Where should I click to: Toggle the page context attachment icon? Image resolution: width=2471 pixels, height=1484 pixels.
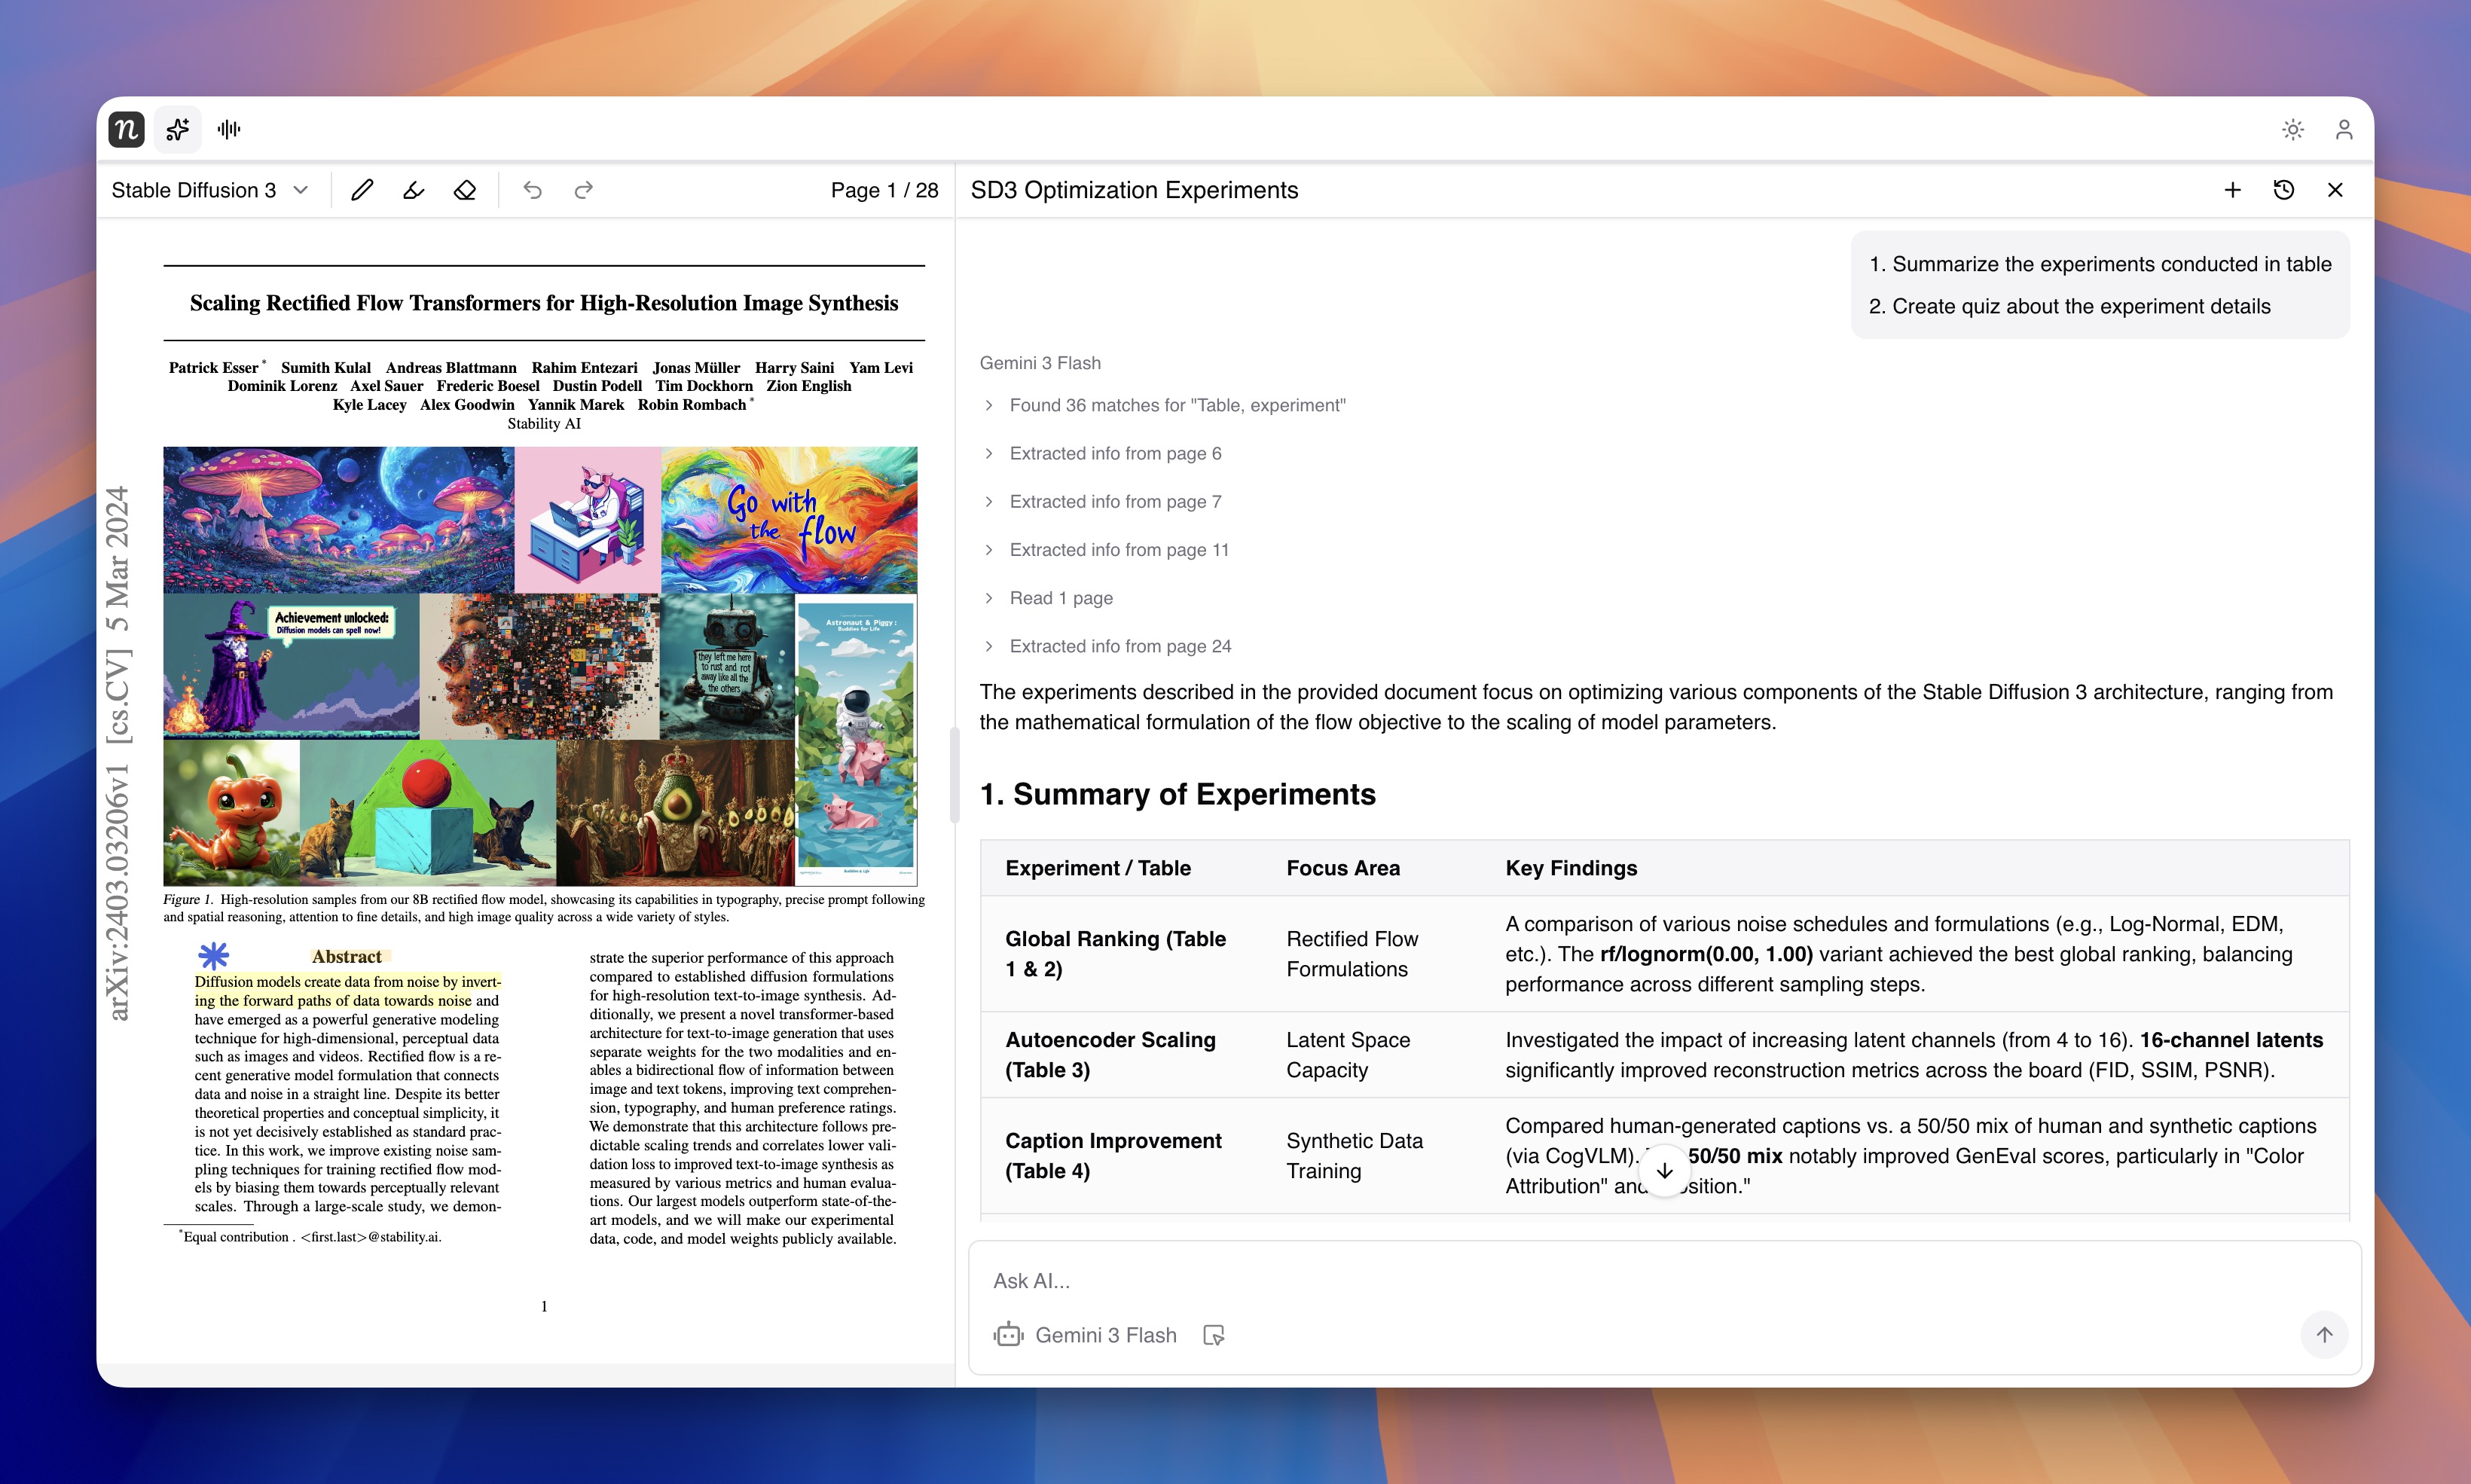1214,1335
